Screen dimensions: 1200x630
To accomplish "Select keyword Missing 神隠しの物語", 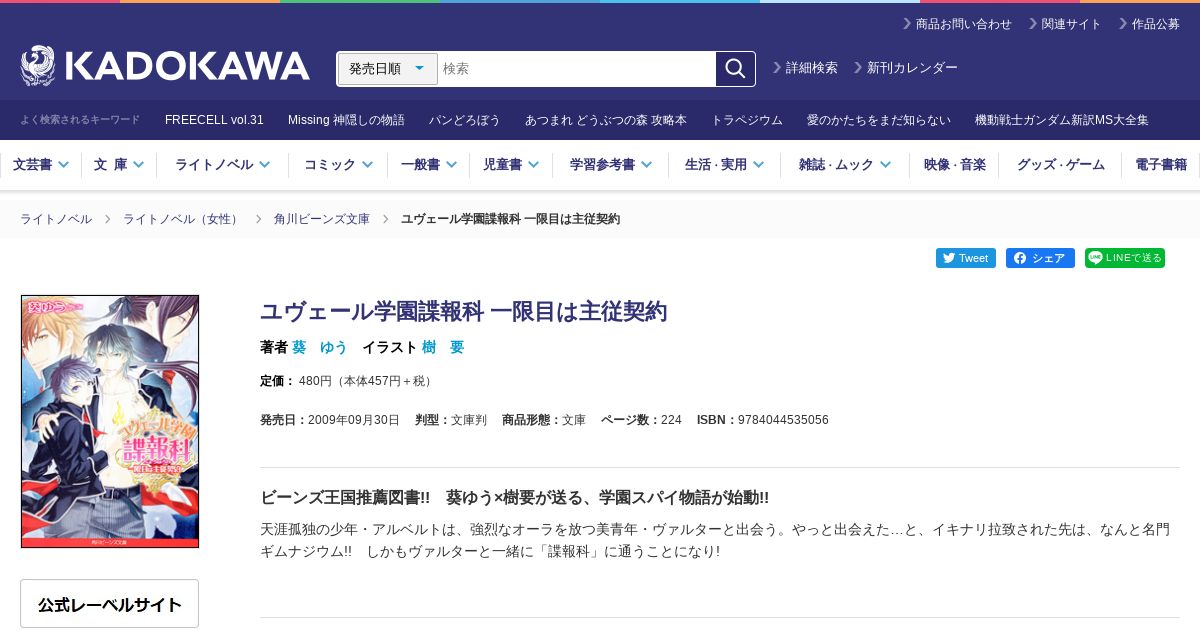I will pos(346,120).
